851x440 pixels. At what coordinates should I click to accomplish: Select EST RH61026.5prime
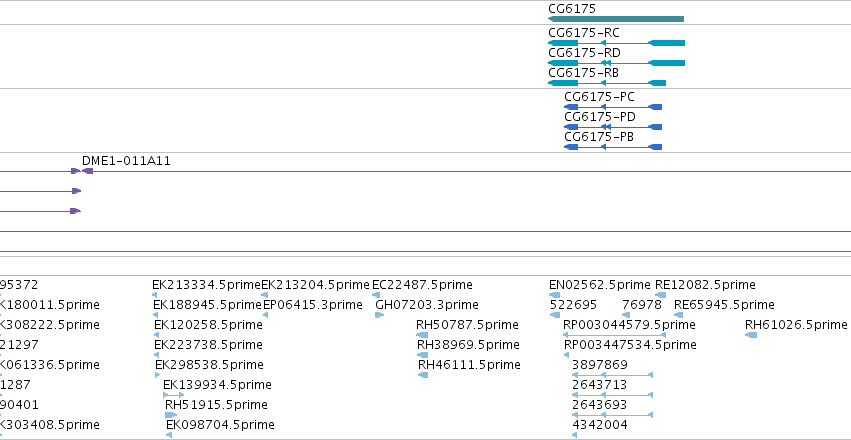tap(751, 335)
